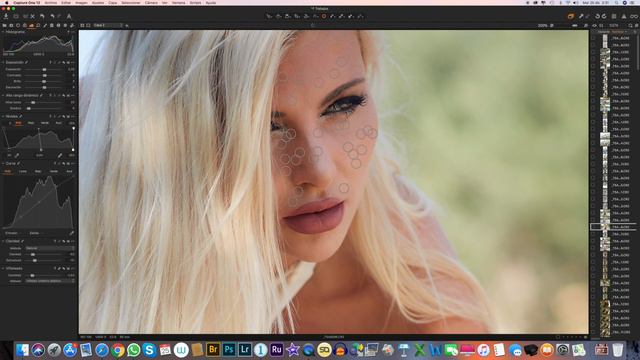Click the delete X icon in top toolbar
This screenshot has height=360, width=640.
pyautogui.click(x=33, y=16)
